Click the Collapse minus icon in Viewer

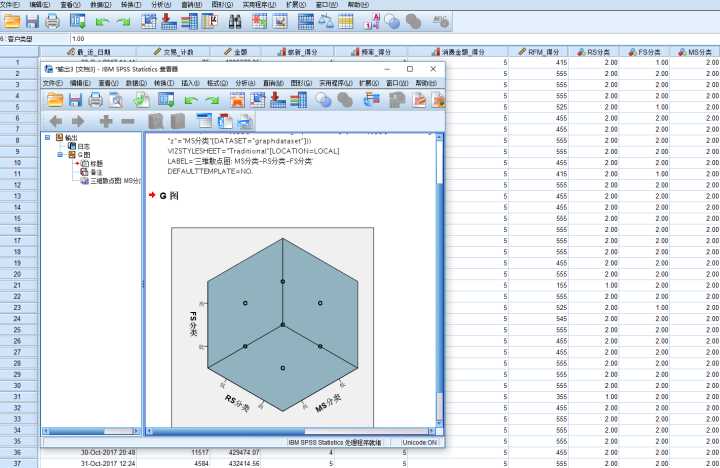[128, 121]
